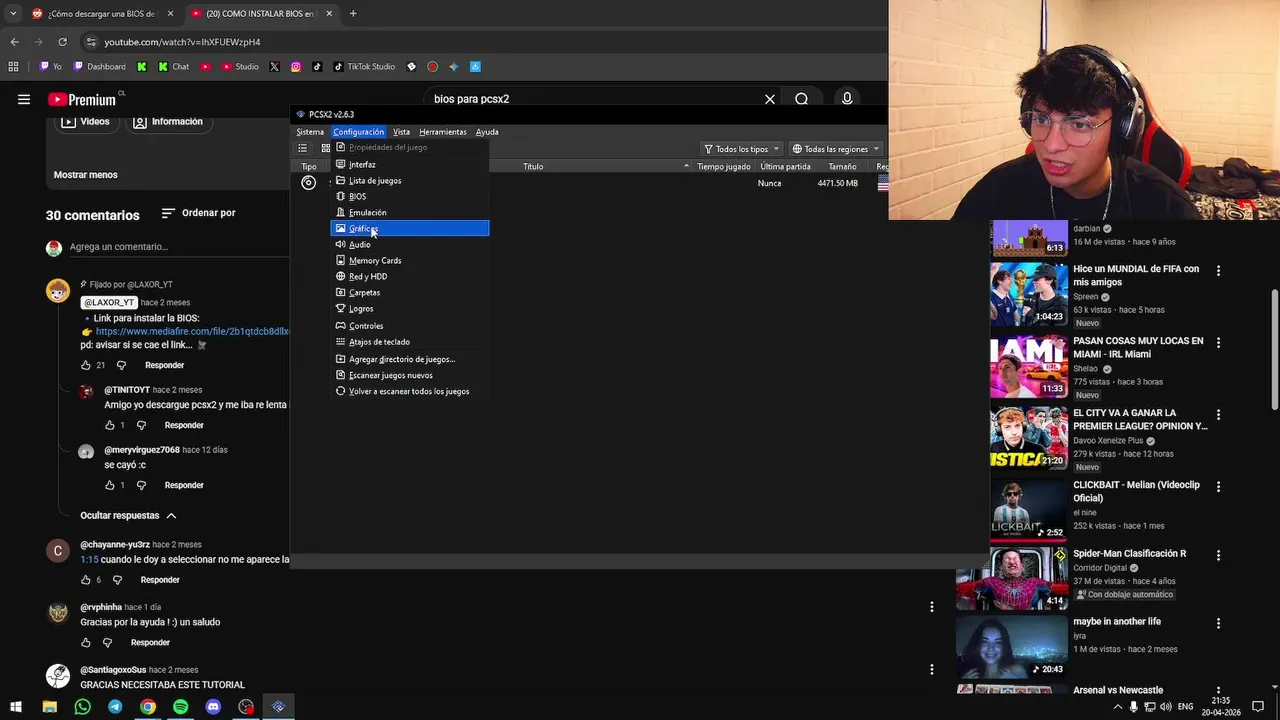Click the YouTube search magnifier button
This screenshot has width=1280, height=720.
801,99
